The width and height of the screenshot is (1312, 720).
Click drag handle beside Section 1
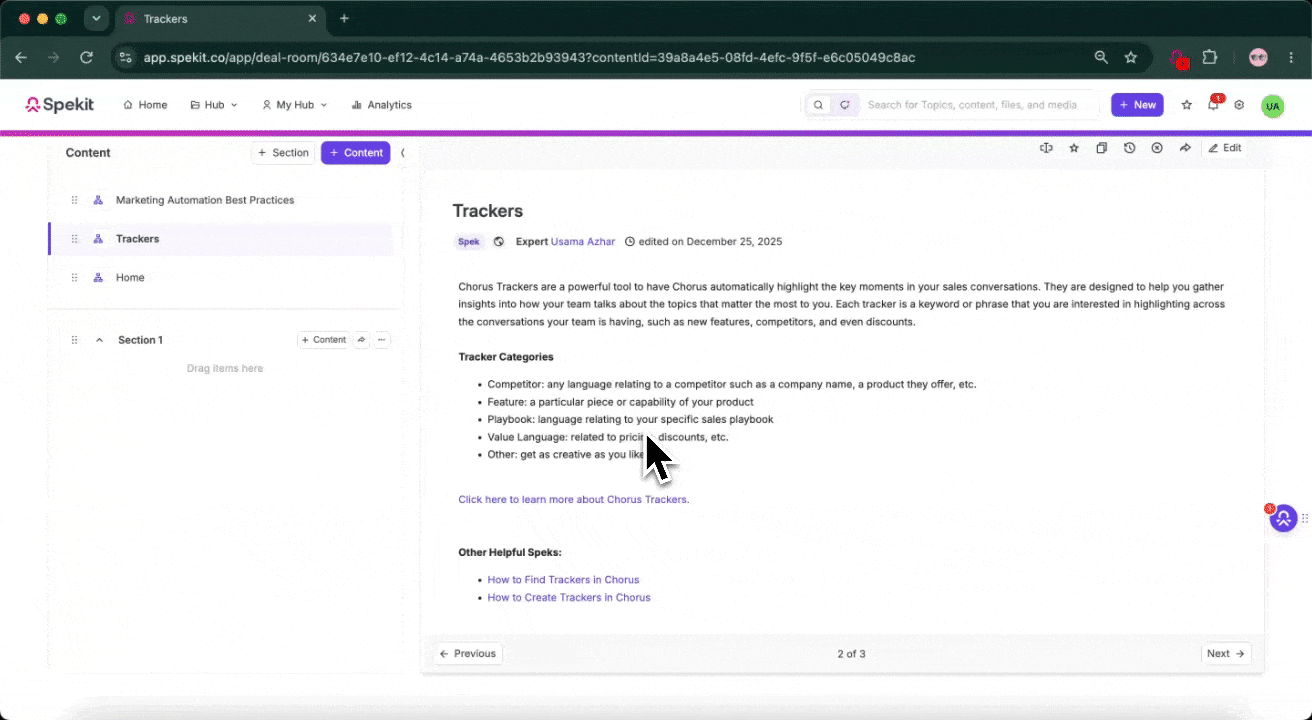(x=74, y=340)
